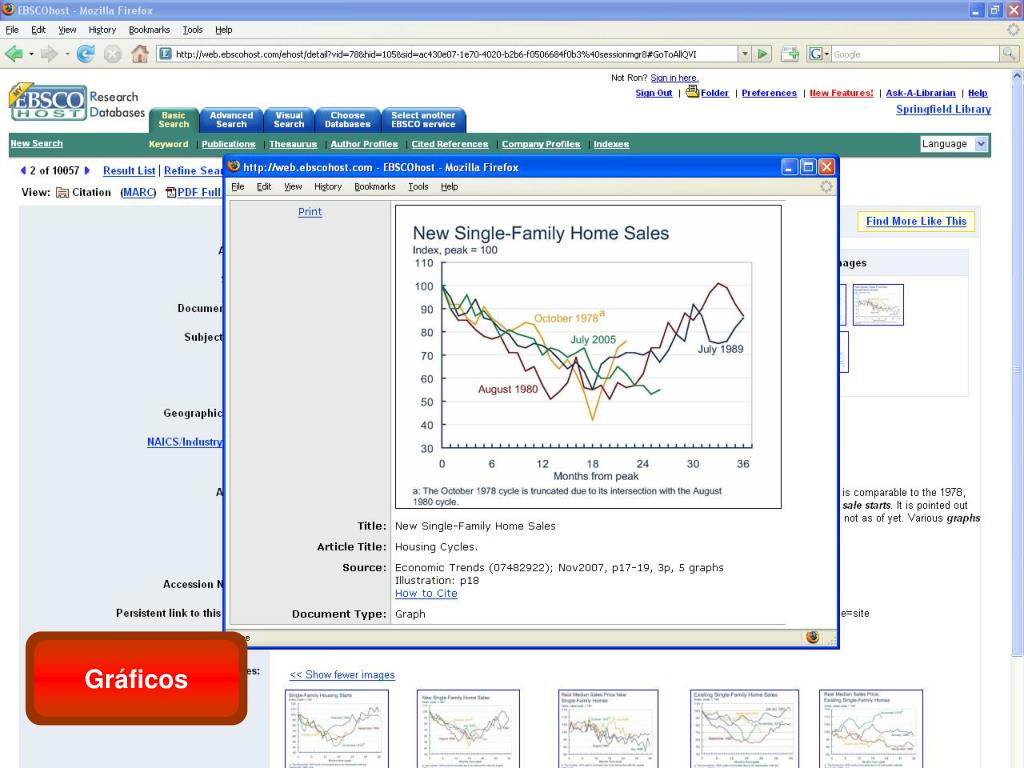Click the EBSCOhost logo
This screenshot has height=768, width=1024.
coord(48,103)
